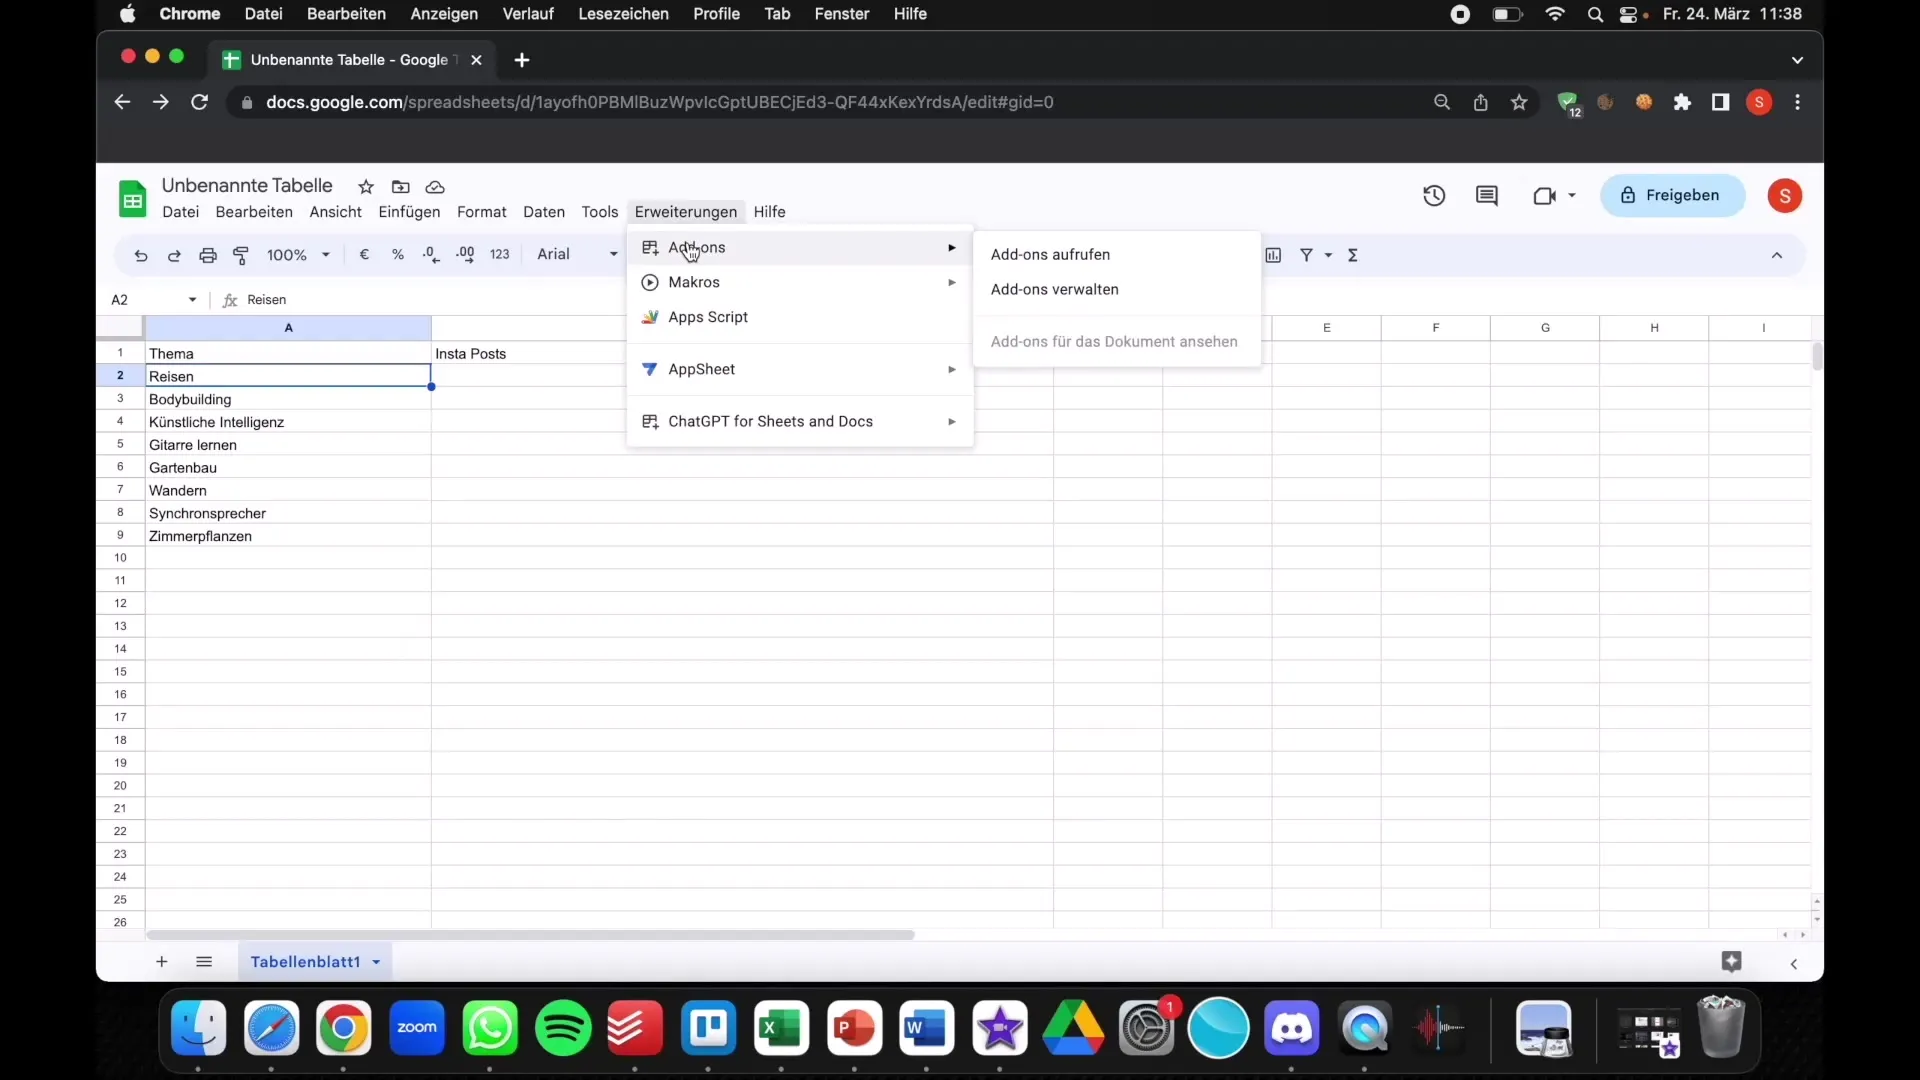Click the video meeting camera icon
Viewport: 1920px width, 1080px height.
pyautogui.click(x=1545, y=196)
